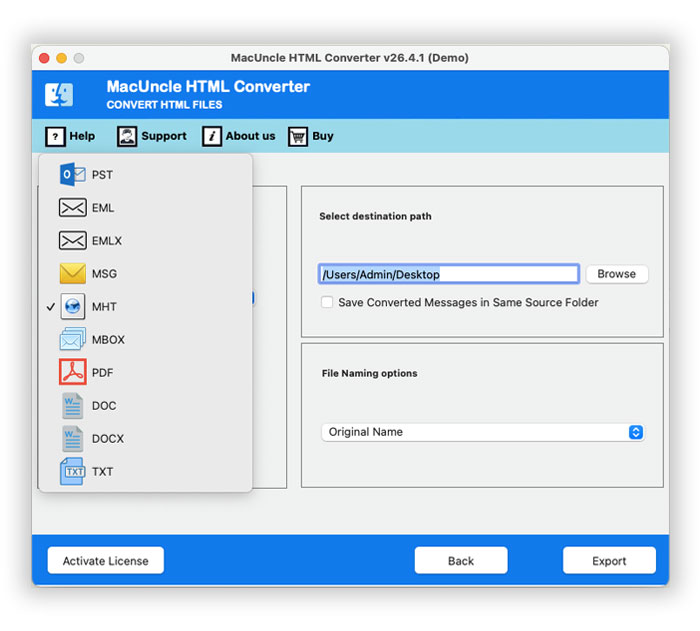Click the DOCX Word document icon
Viewport: 700px width, 631px height.
click(72, 439)
